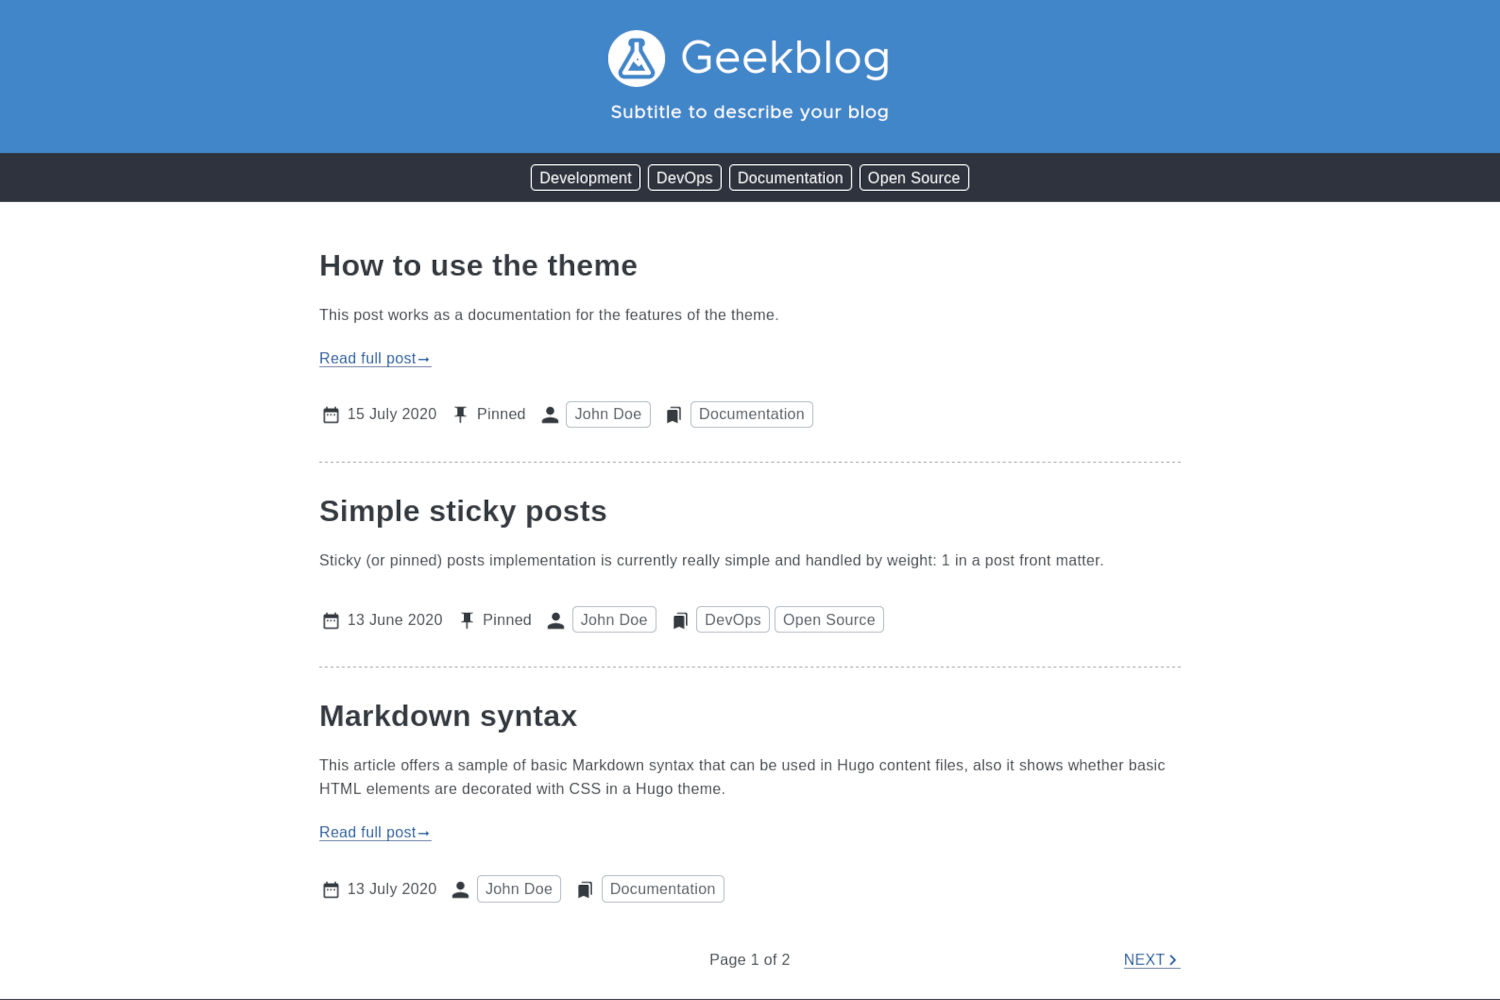This screenshot has height=1000, width=1500.
Task: Click the Open Source tag under sticky posts
Action: pos(828,620)
